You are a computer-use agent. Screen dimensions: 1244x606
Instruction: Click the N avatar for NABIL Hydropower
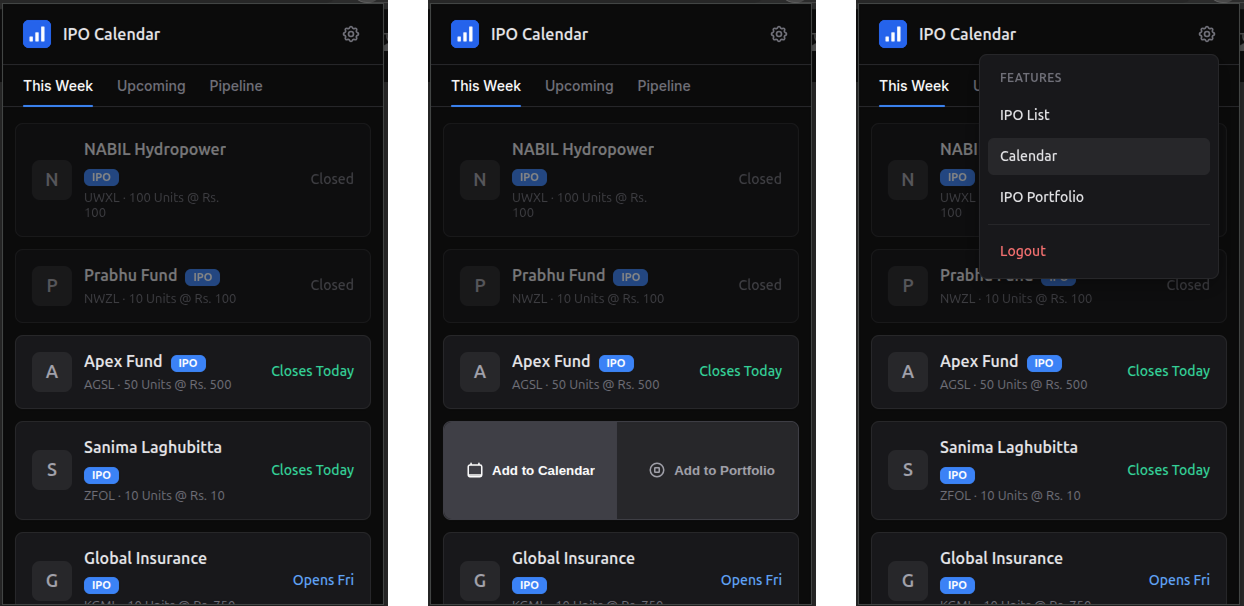tap(52, 180)
